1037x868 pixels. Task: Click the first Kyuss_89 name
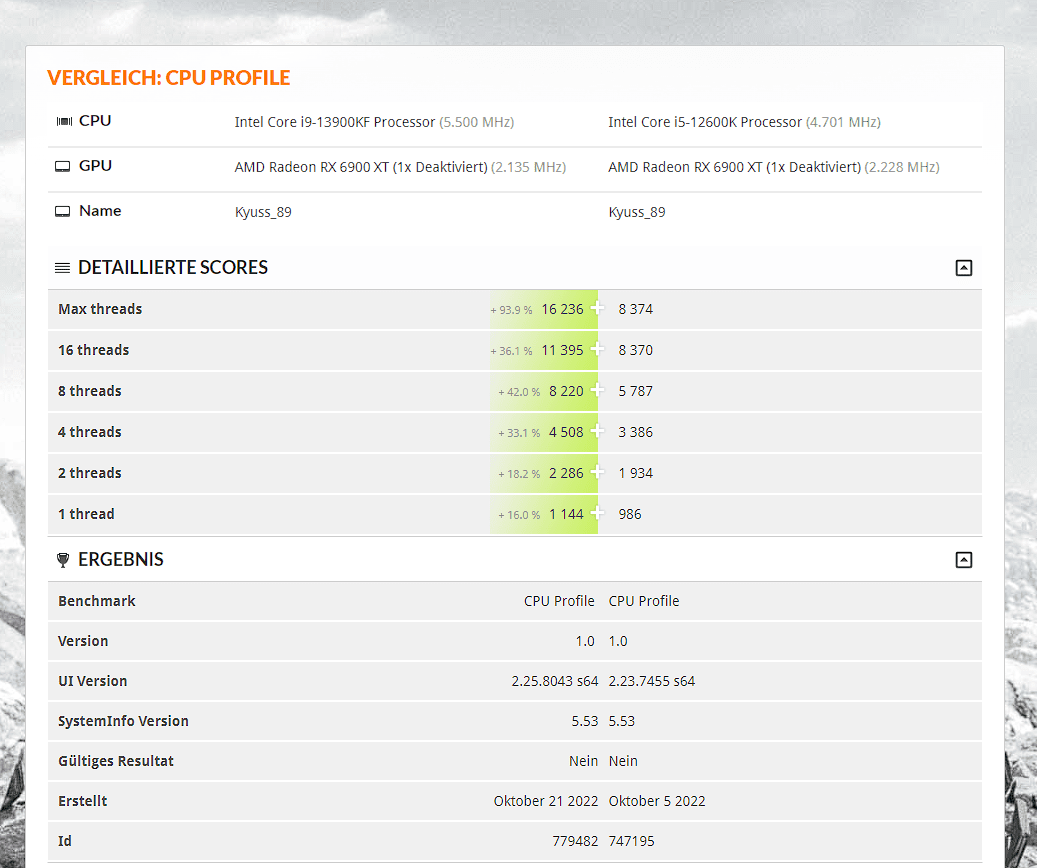pos(263,212)
